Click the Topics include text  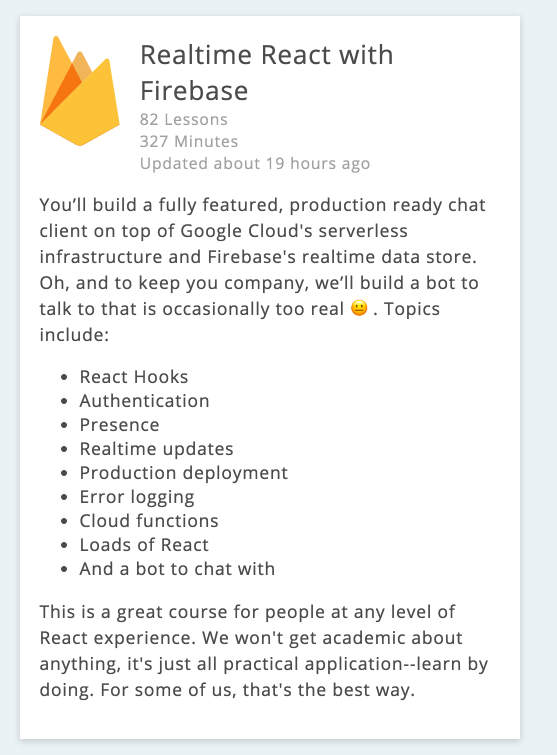tap(240, 322)
